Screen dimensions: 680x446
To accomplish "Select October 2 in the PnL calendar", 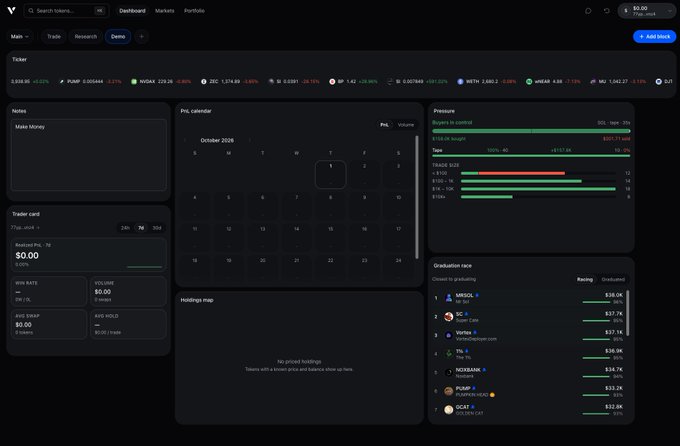I will point(364,174).
